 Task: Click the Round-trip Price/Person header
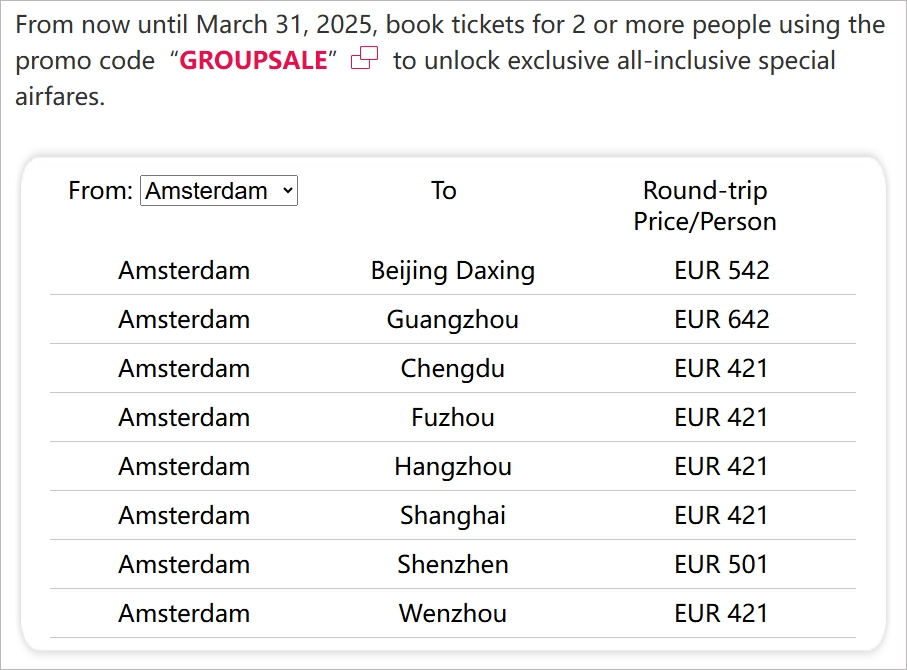coord(705,206)
